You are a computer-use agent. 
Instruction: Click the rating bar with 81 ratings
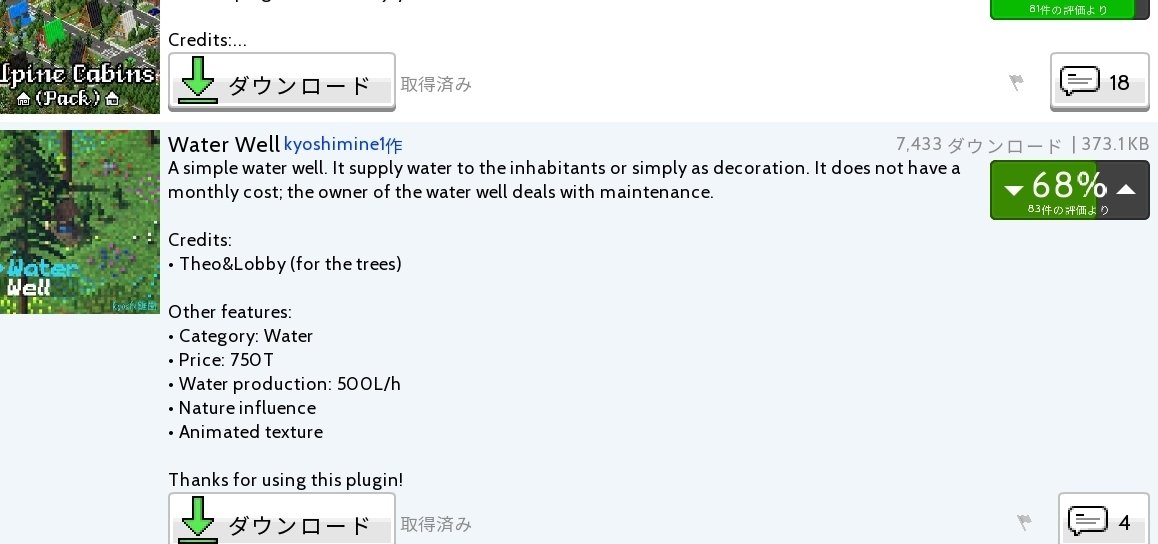point(1069,10)
